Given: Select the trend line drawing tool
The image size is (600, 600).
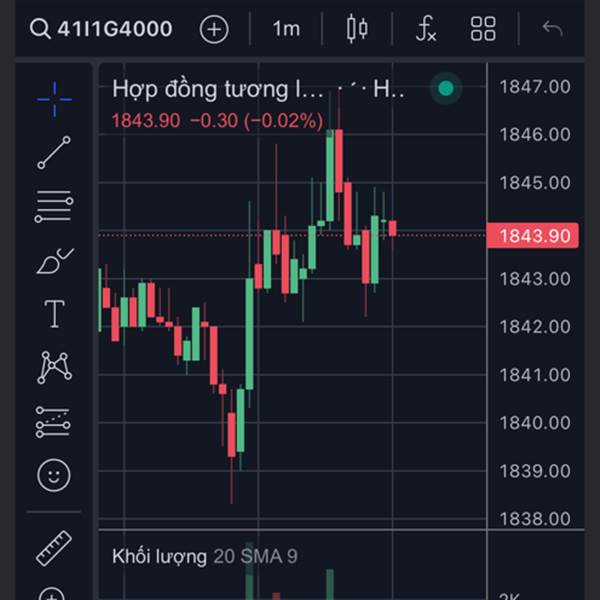Looking at the screenshot, I should 54,152.
